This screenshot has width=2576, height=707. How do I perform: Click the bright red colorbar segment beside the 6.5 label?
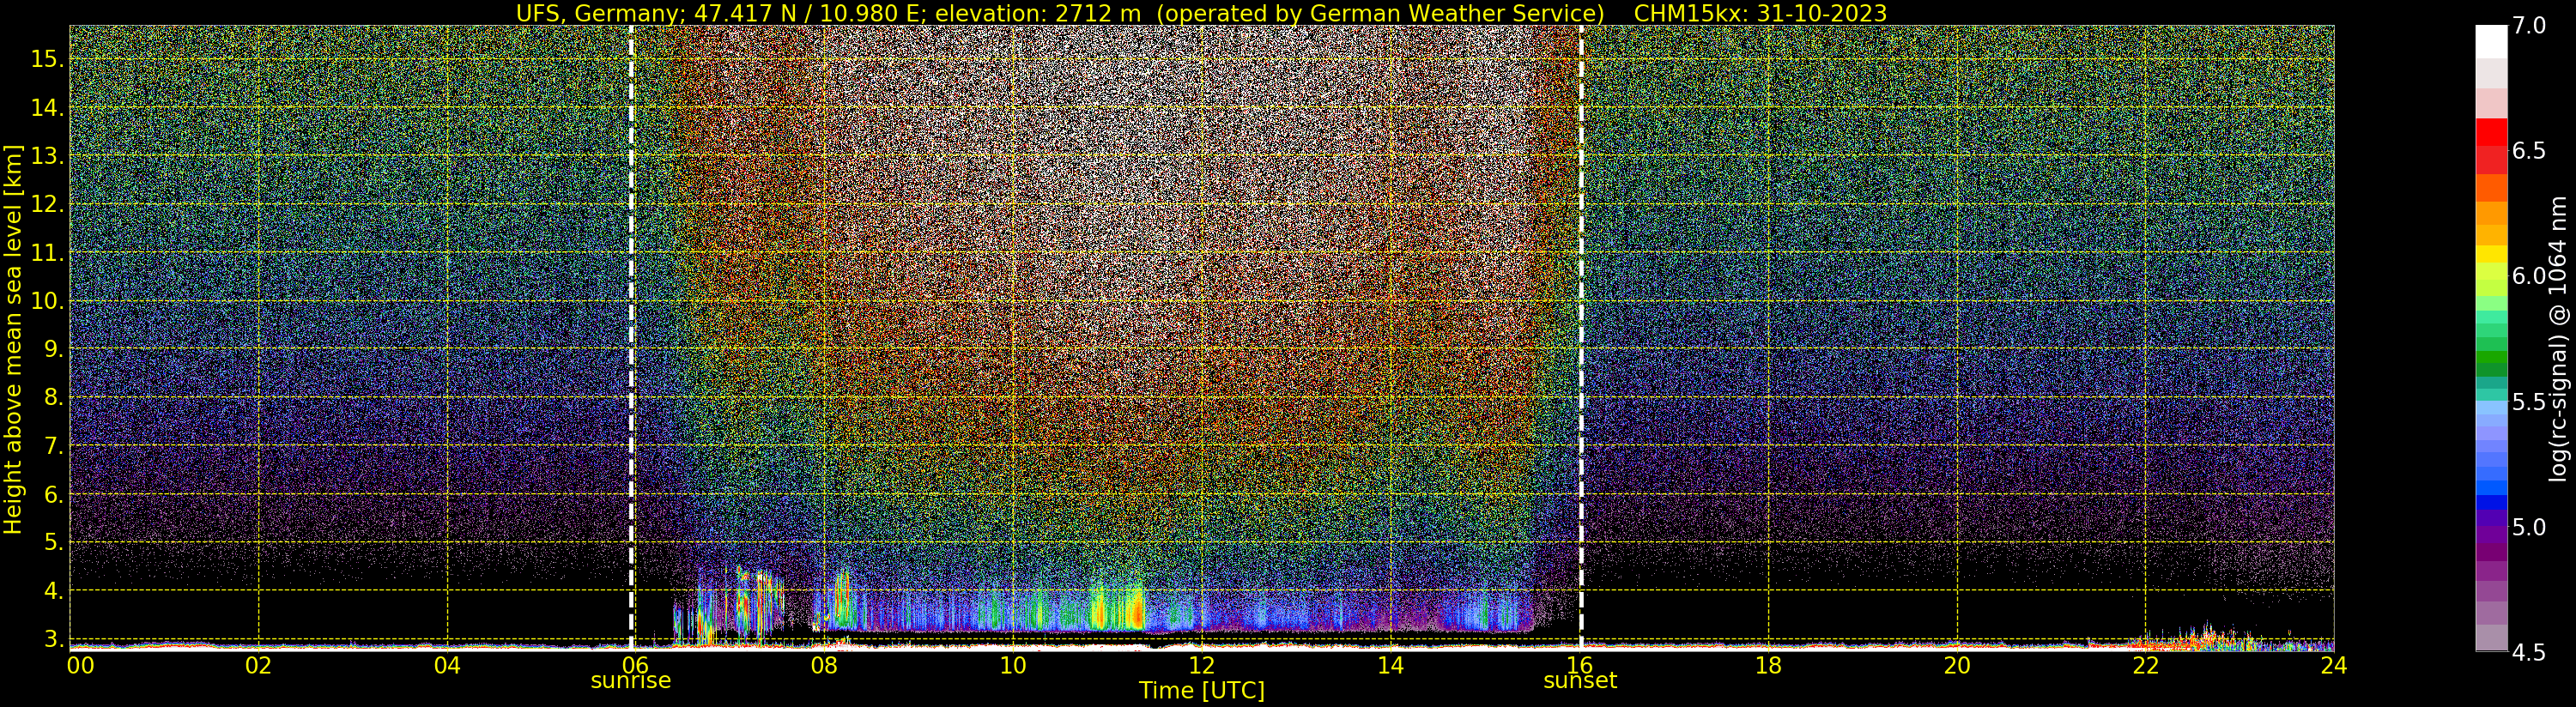2491,133
